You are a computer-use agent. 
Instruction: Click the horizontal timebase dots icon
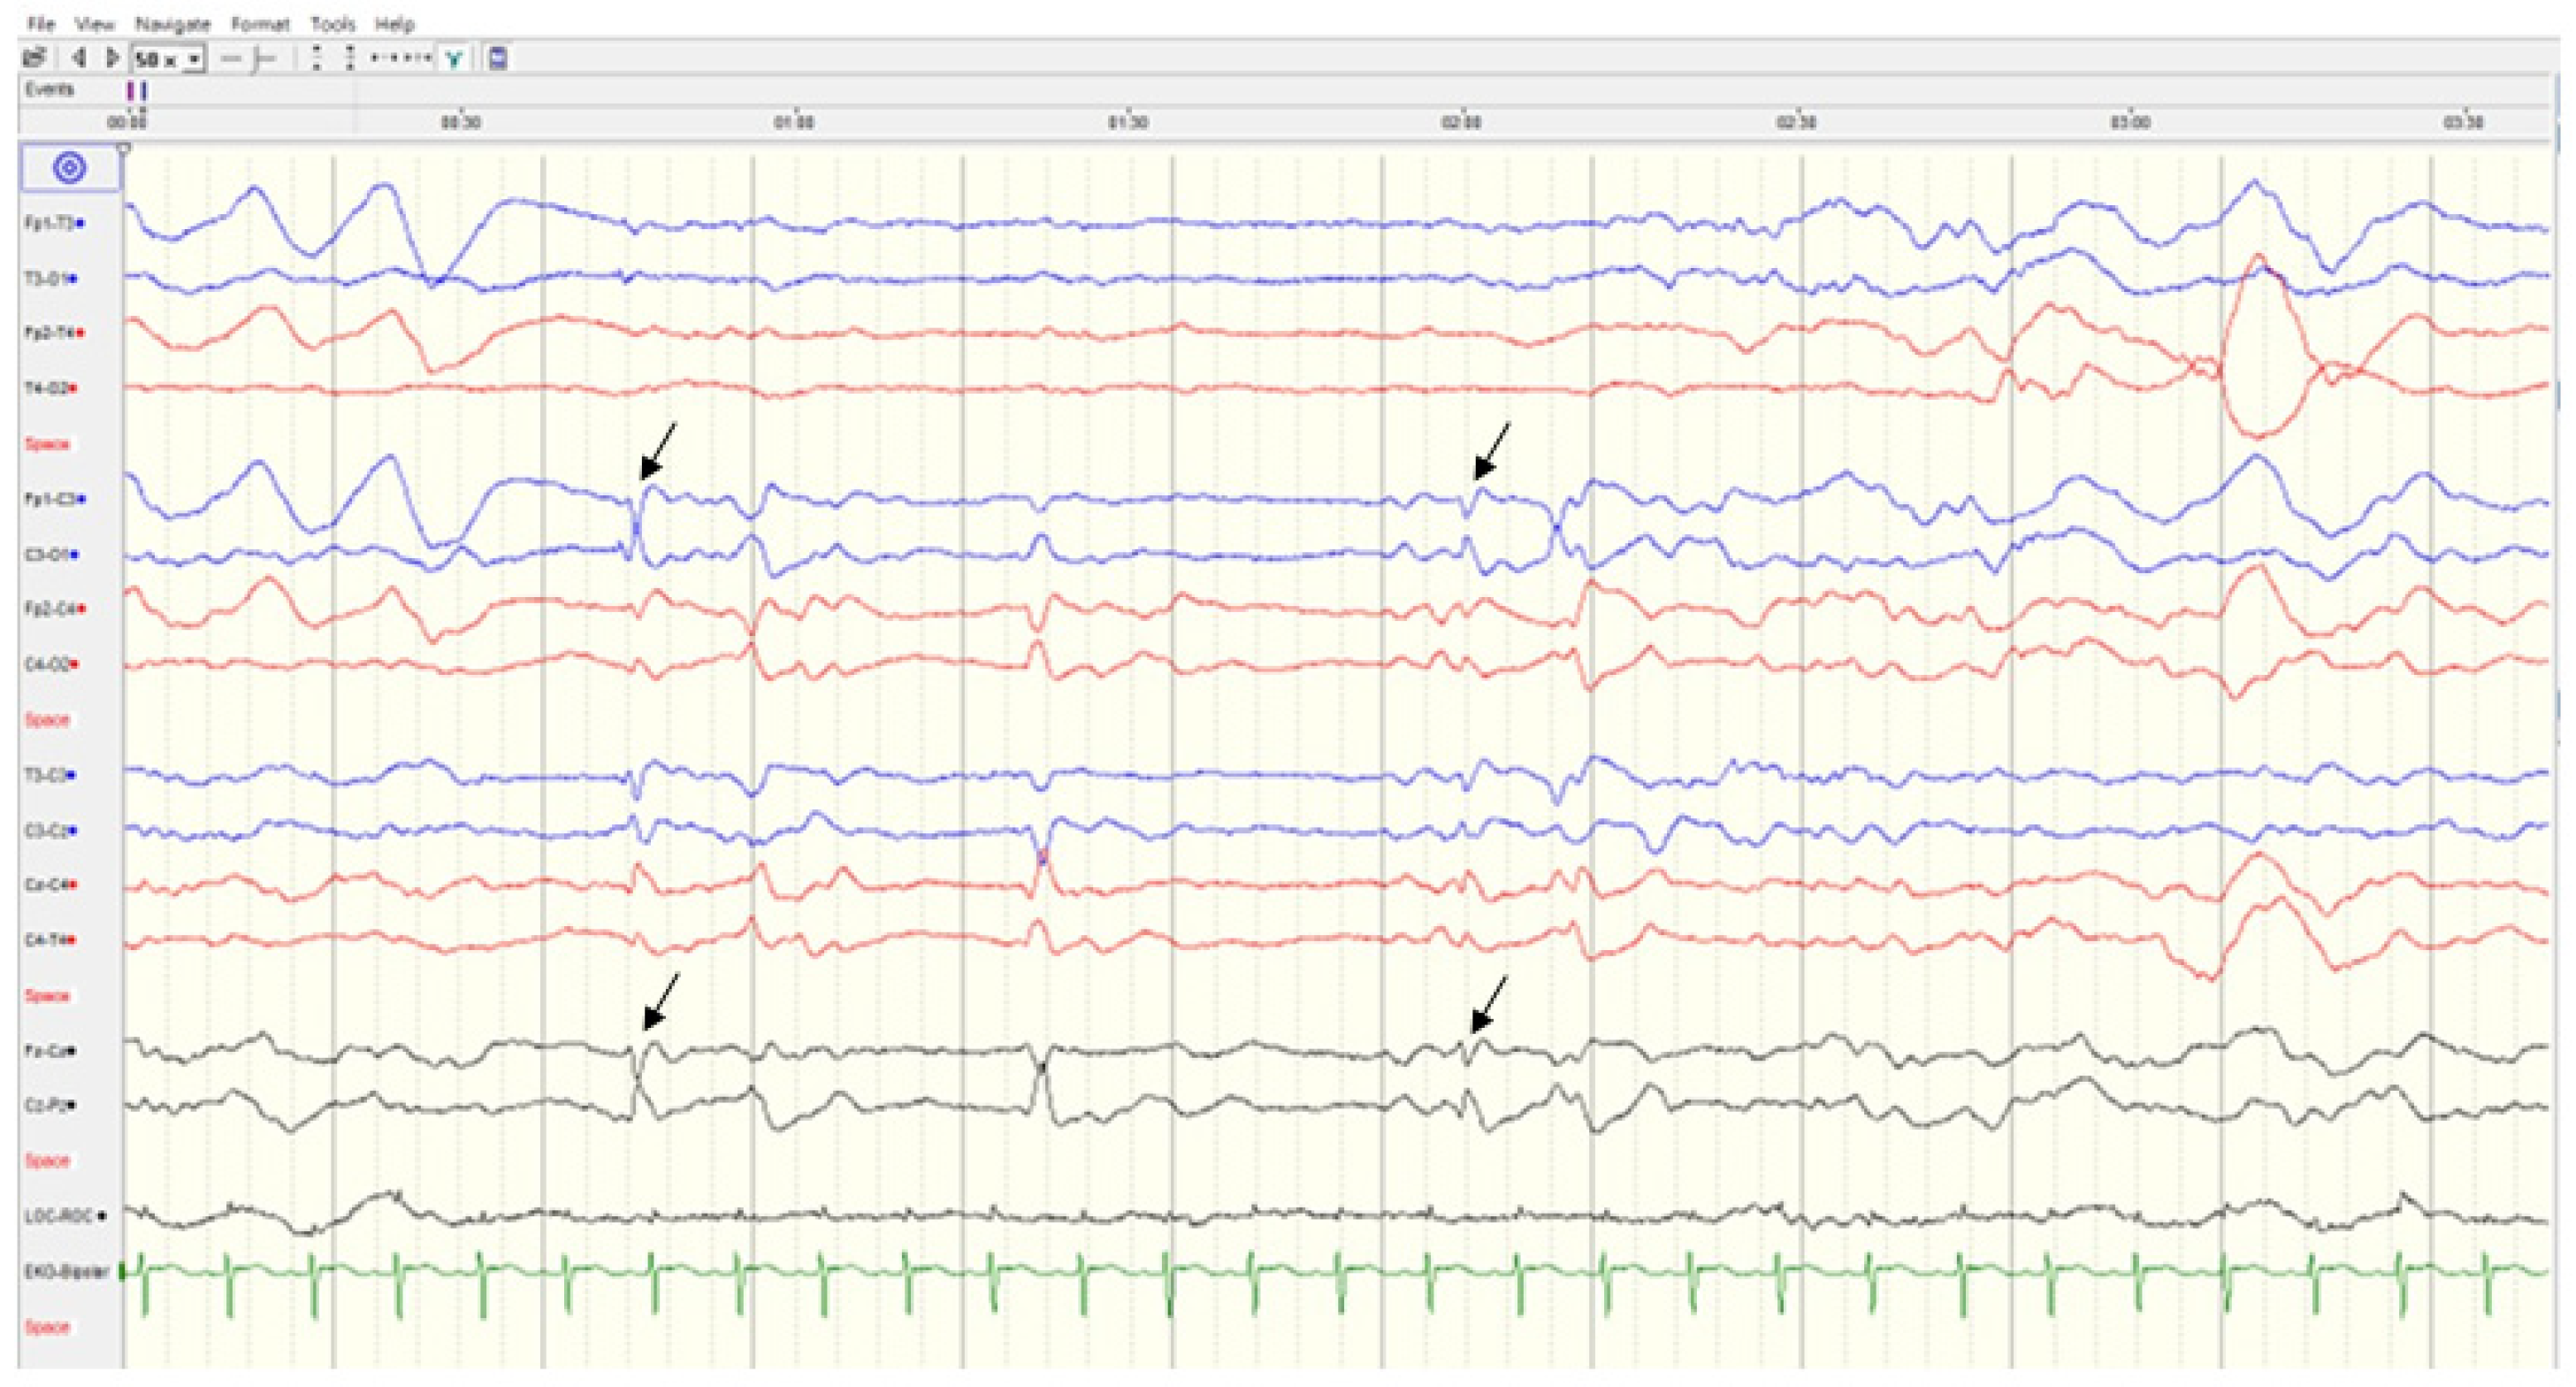point(401,59)
